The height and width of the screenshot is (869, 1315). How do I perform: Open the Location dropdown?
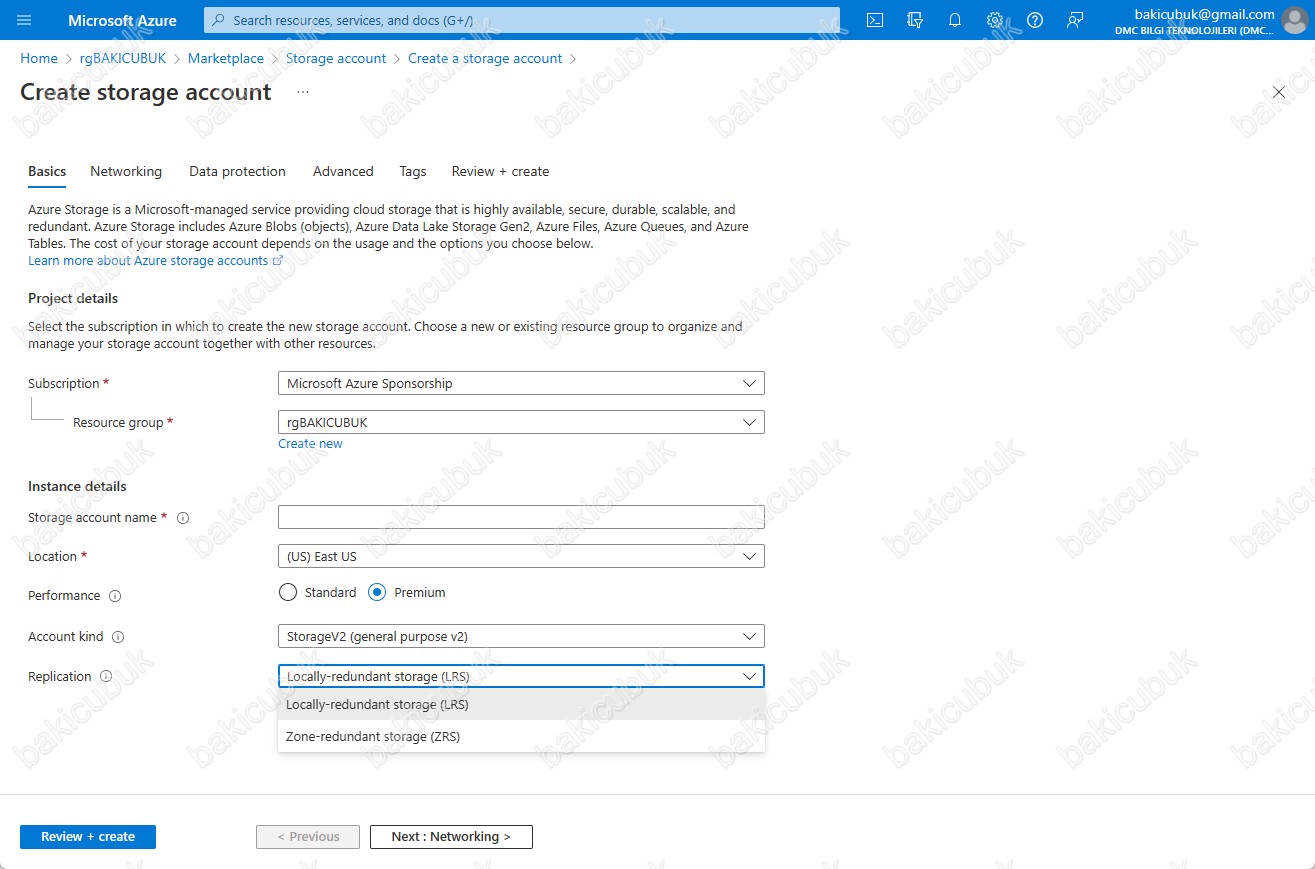click(521, 556)
